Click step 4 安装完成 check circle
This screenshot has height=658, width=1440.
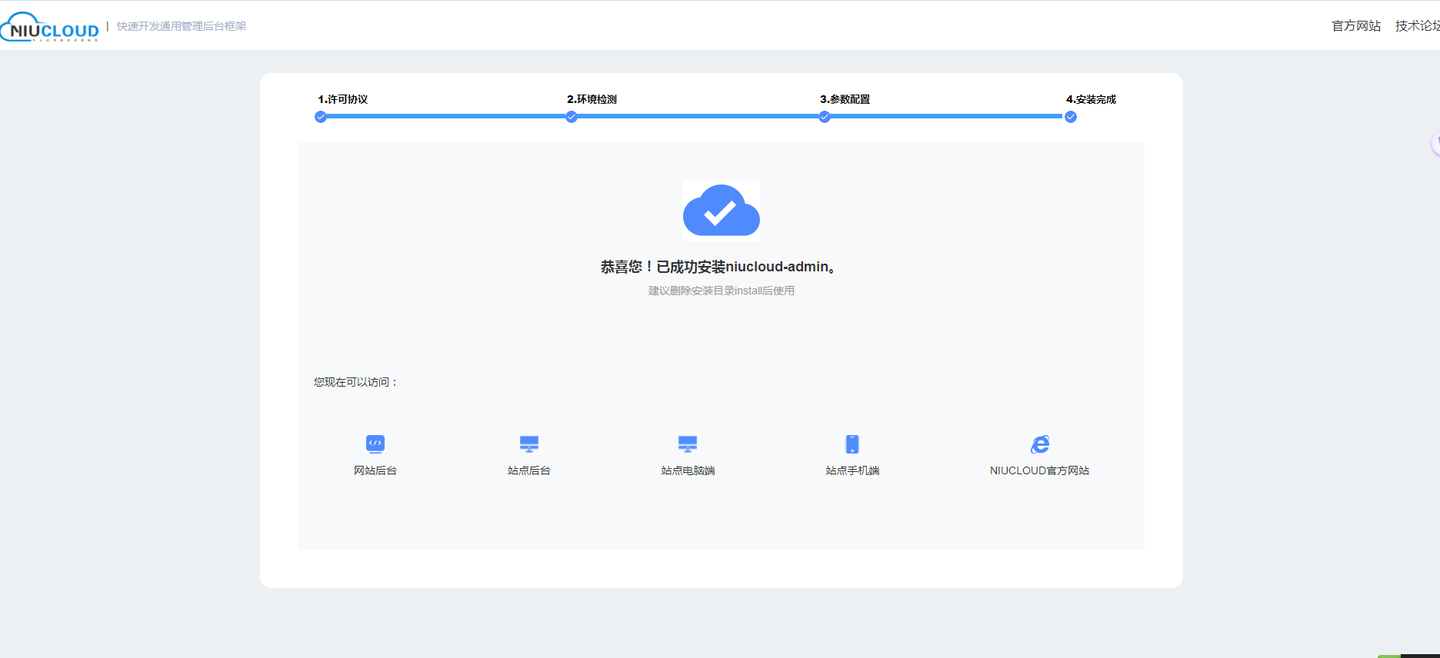(1071, 117)
